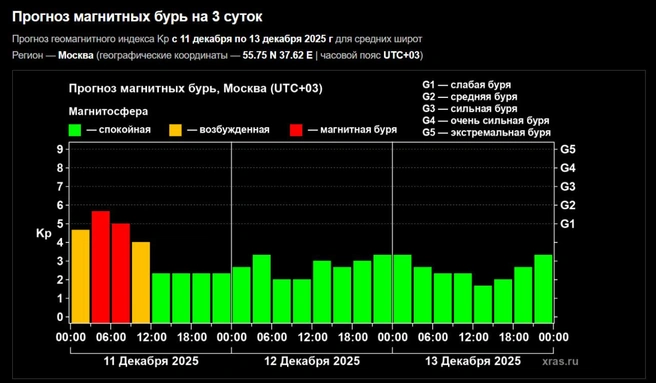Click the "Kp" axis label
Image resolution: width=656 pixels, height=383 pixels.
click(x=44, y=233)
